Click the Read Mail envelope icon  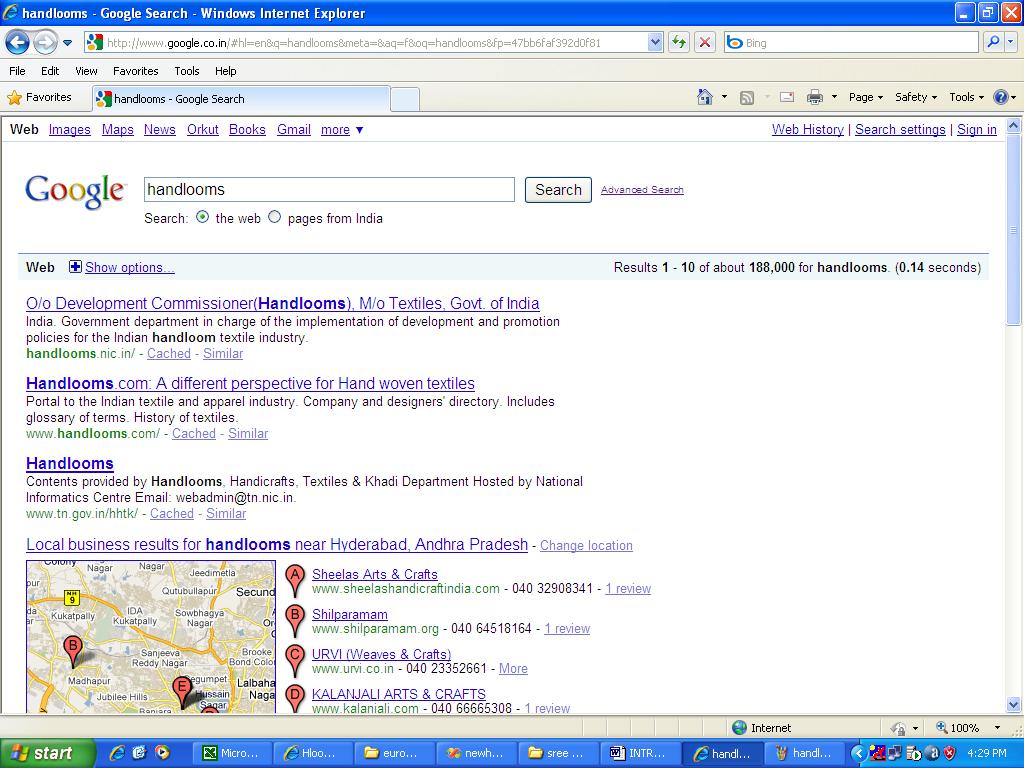click(787, 97)
